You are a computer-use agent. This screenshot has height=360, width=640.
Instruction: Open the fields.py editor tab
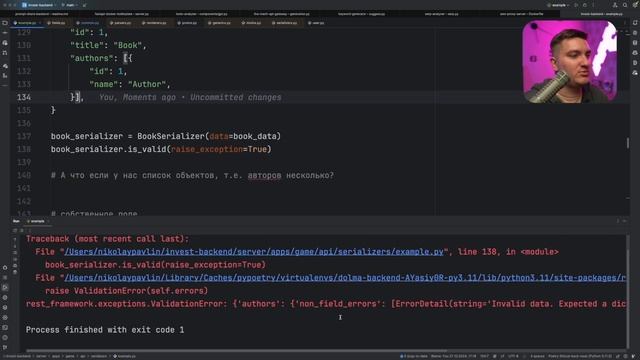click(56, 23)
